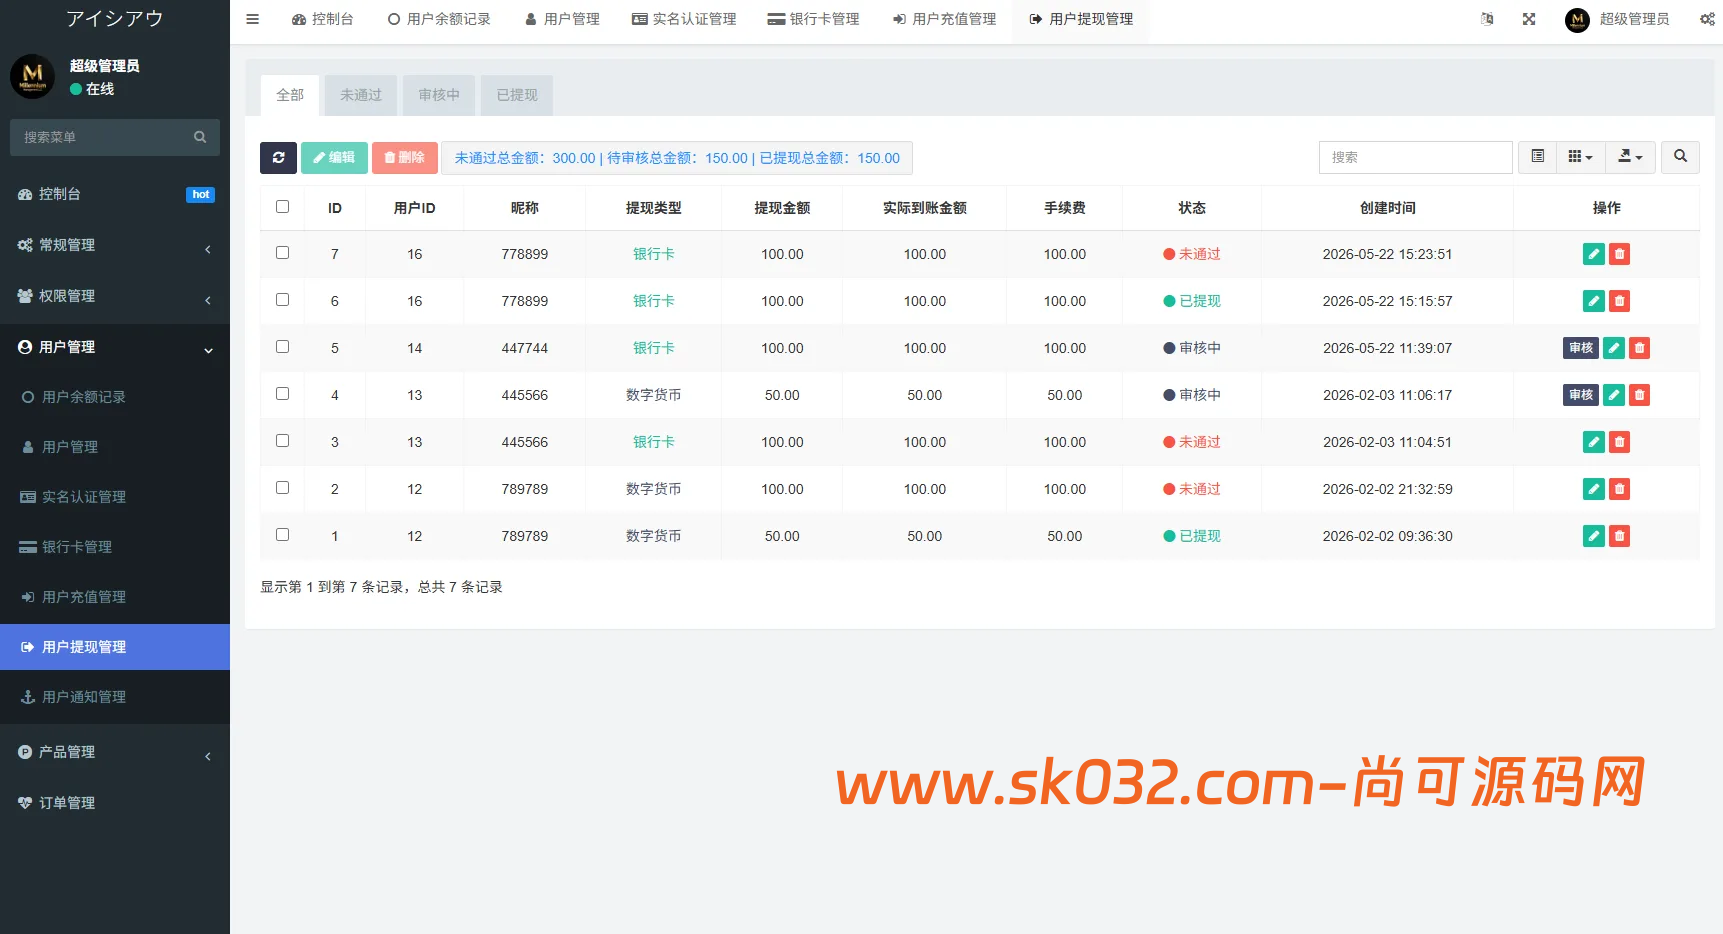
Task: Open the export data dropdown
Action: [x=1631, y=157]
